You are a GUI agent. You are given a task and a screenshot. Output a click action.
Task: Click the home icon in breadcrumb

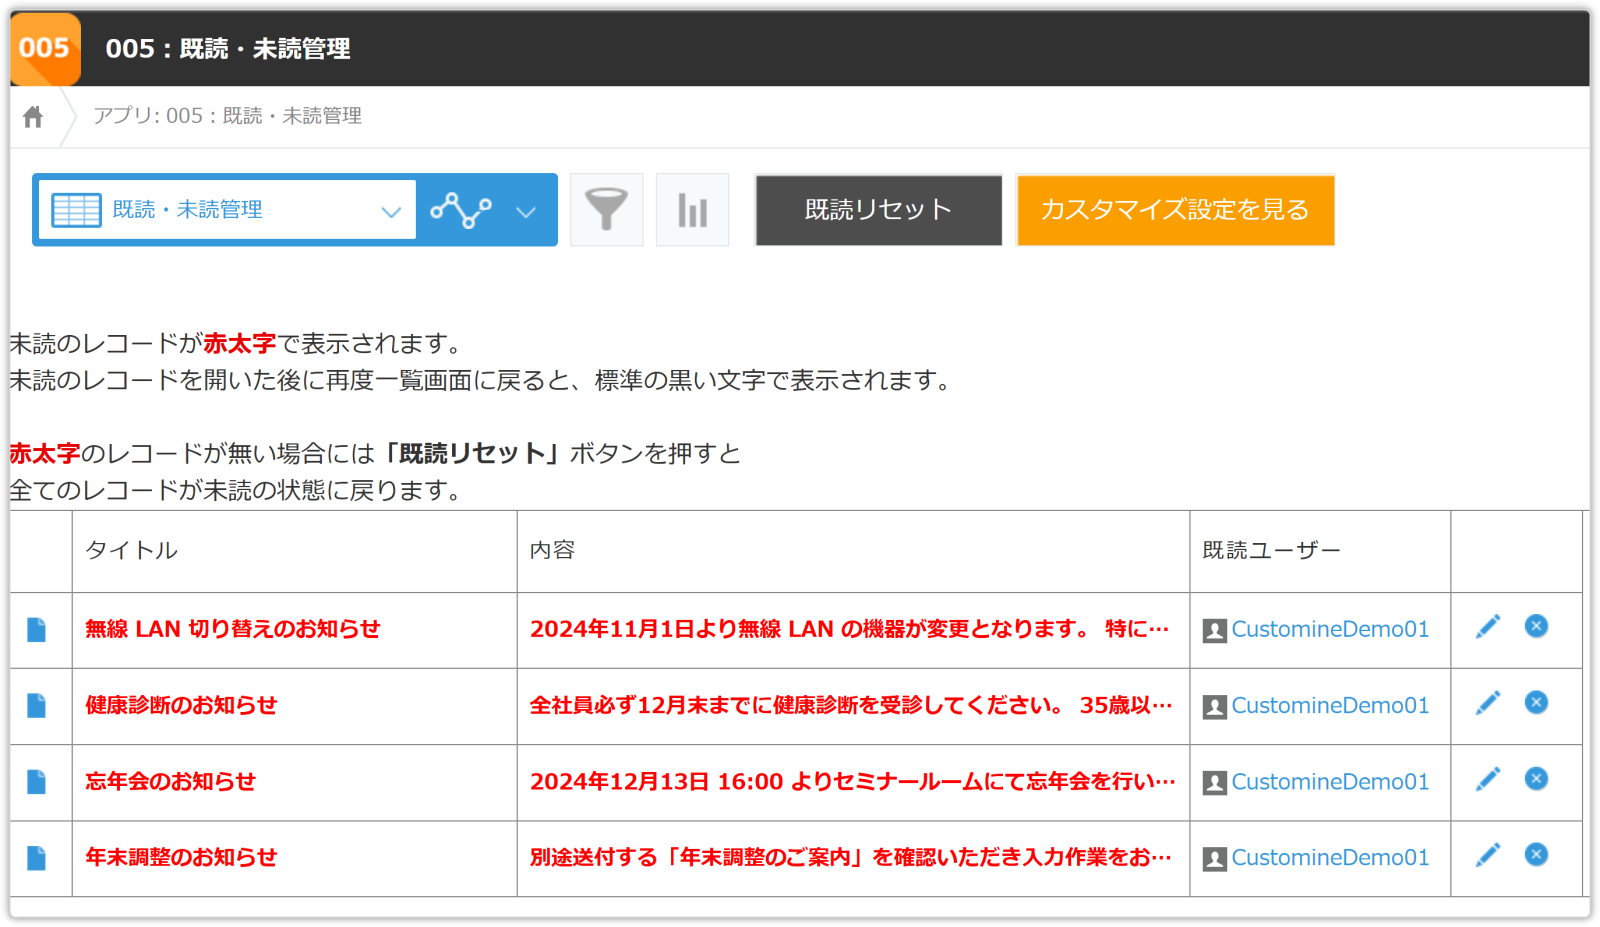click(33, 117)
